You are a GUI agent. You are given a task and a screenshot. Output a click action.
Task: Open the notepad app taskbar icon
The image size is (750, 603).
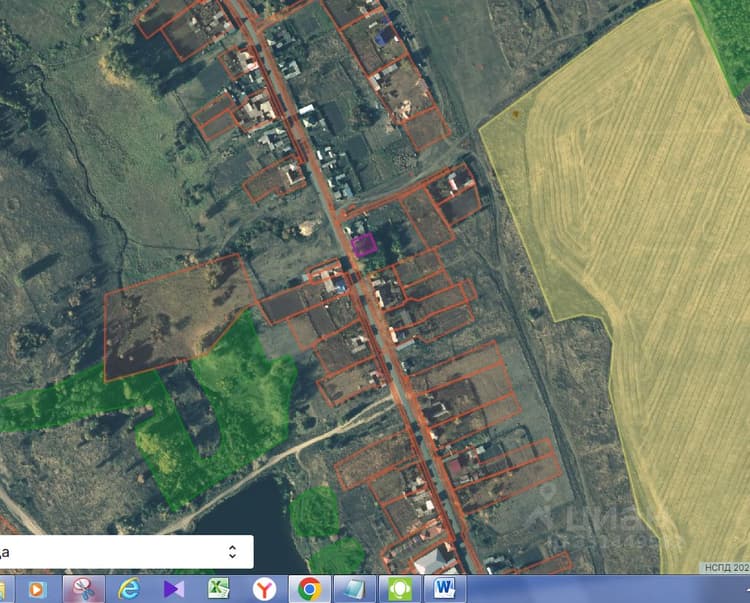pyautogui.click(x=354, y=589)
